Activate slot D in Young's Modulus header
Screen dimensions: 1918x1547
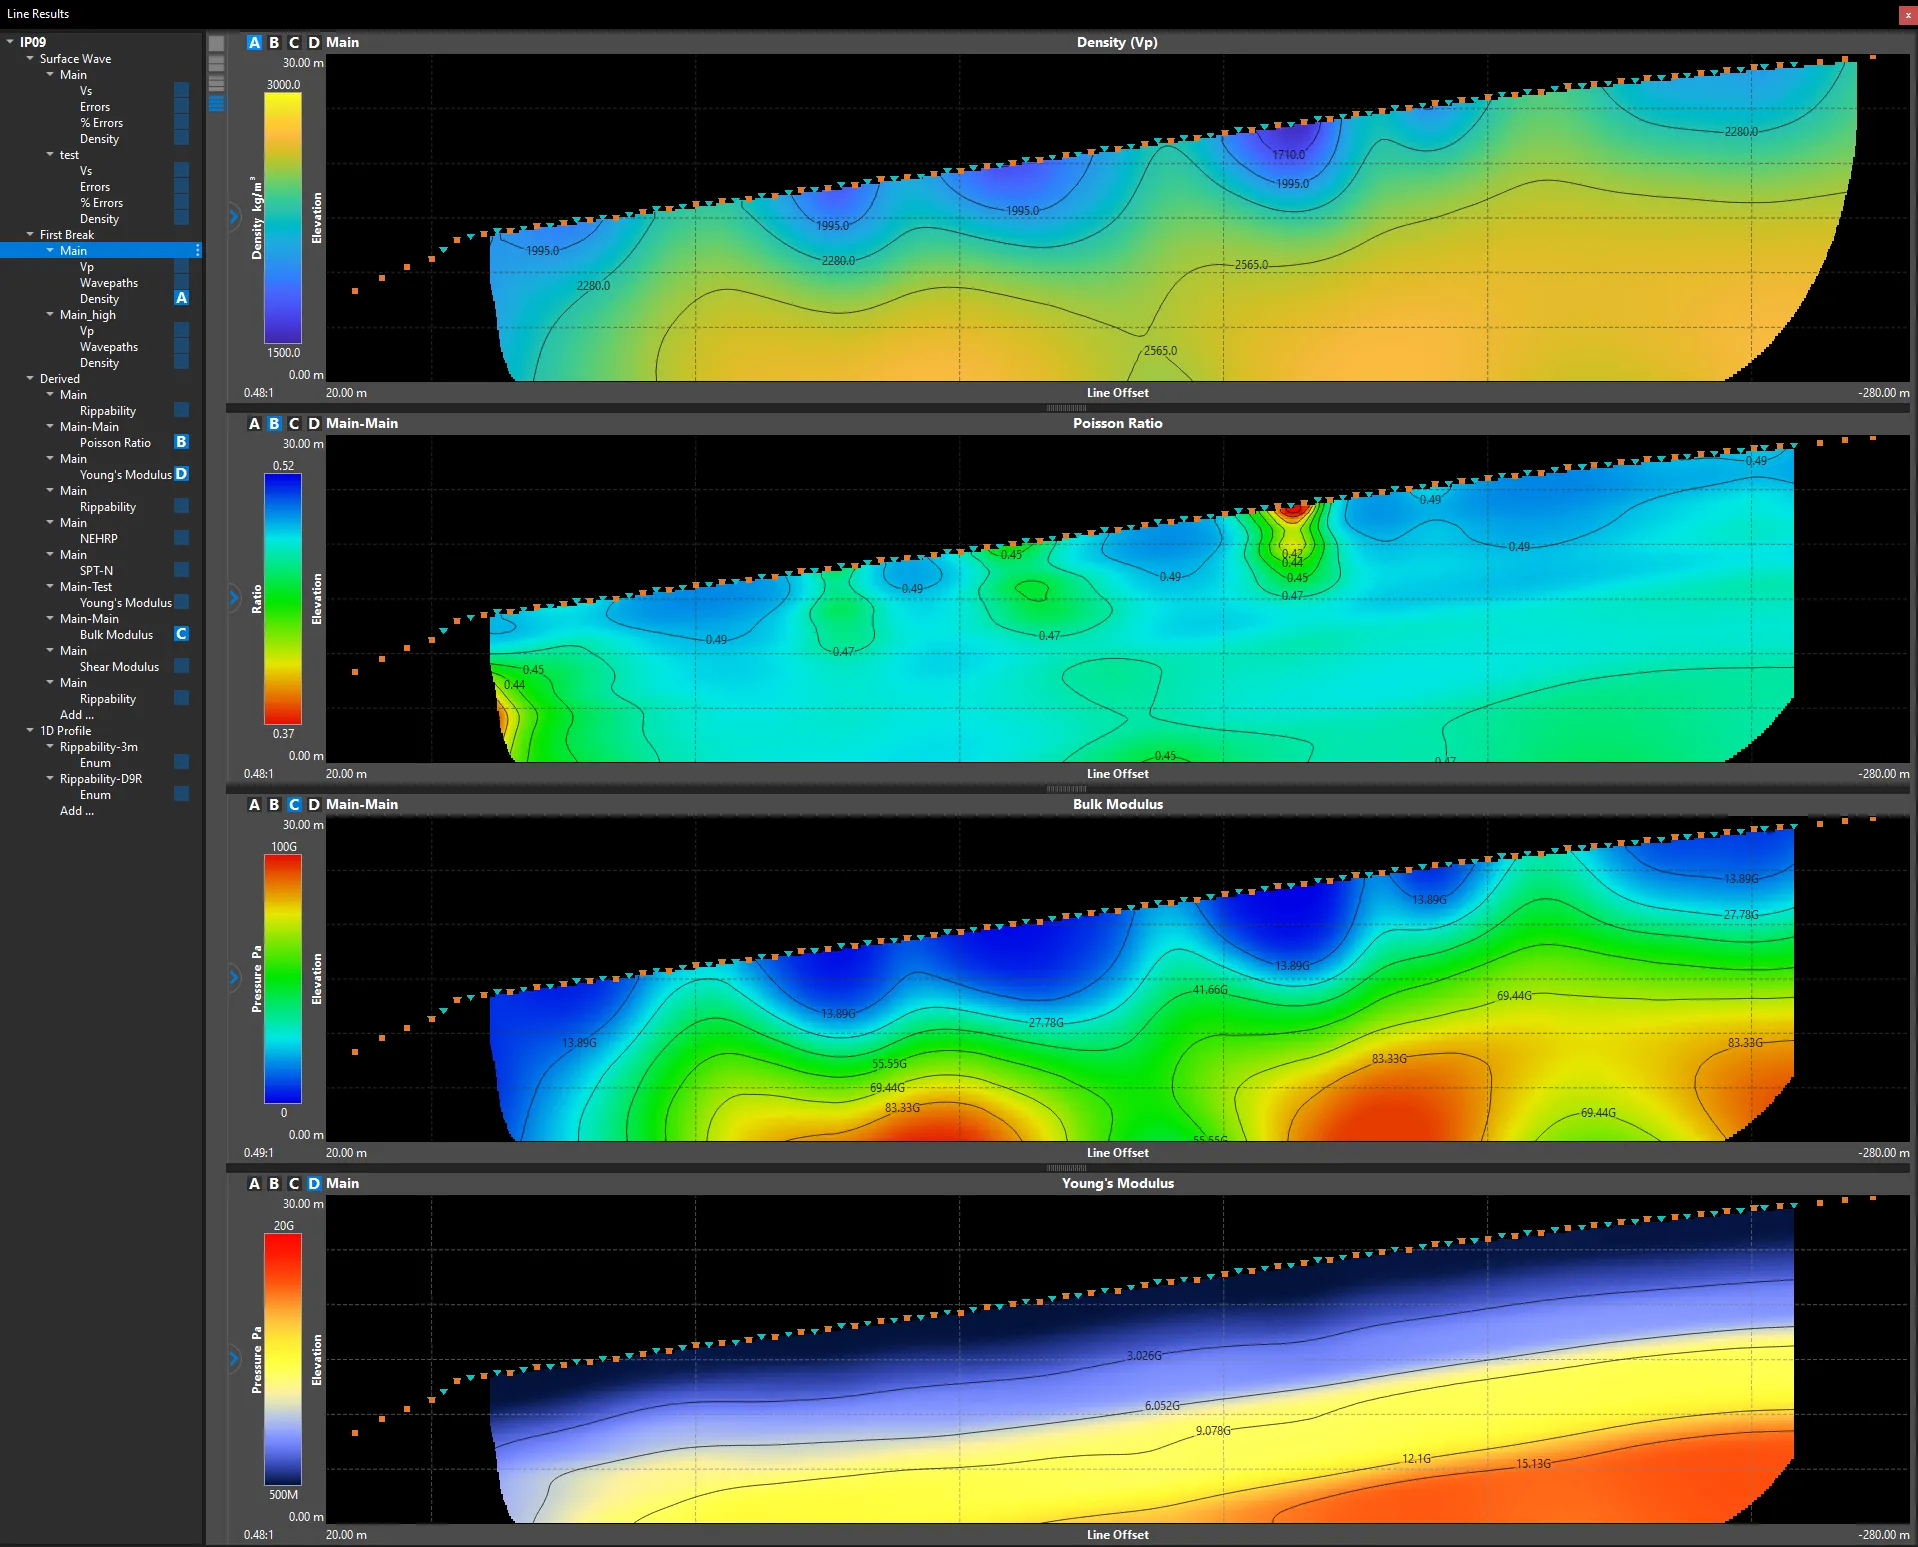314,1183
